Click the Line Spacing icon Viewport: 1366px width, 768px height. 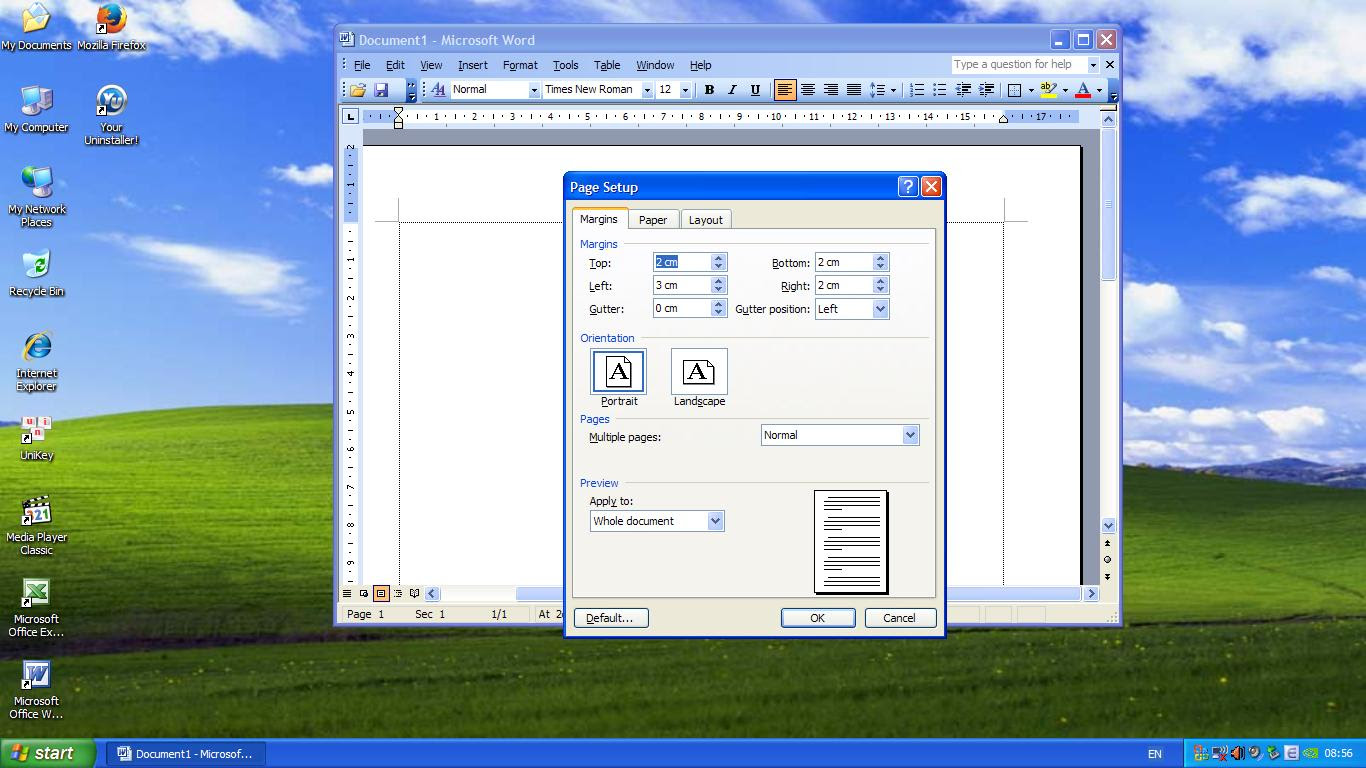877,90
